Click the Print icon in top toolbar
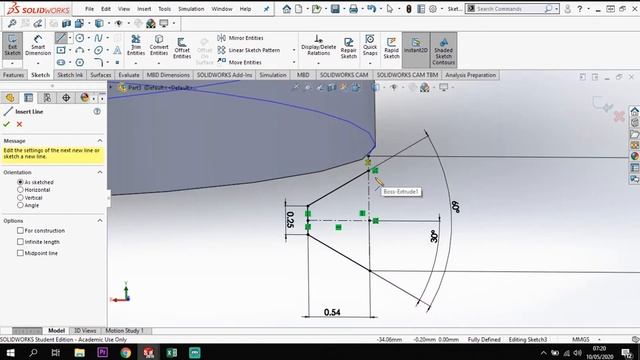This screenshot has width=640, height=360. pos(353,9)
